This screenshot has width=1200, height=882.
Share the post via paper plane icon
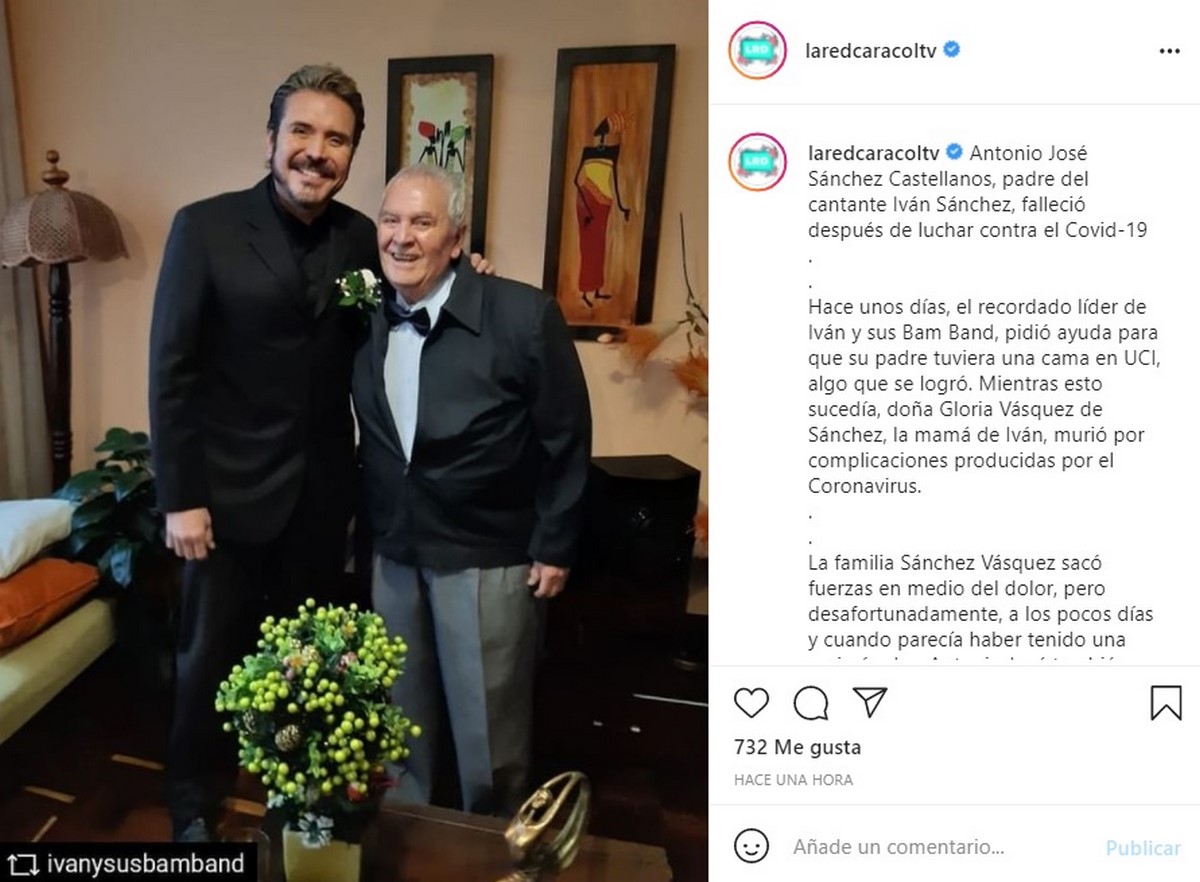click(870, 702)
